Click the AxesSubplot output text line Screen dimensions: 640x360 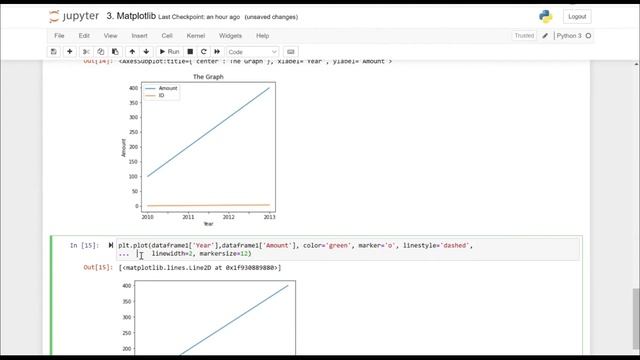[x=255, y=62]
